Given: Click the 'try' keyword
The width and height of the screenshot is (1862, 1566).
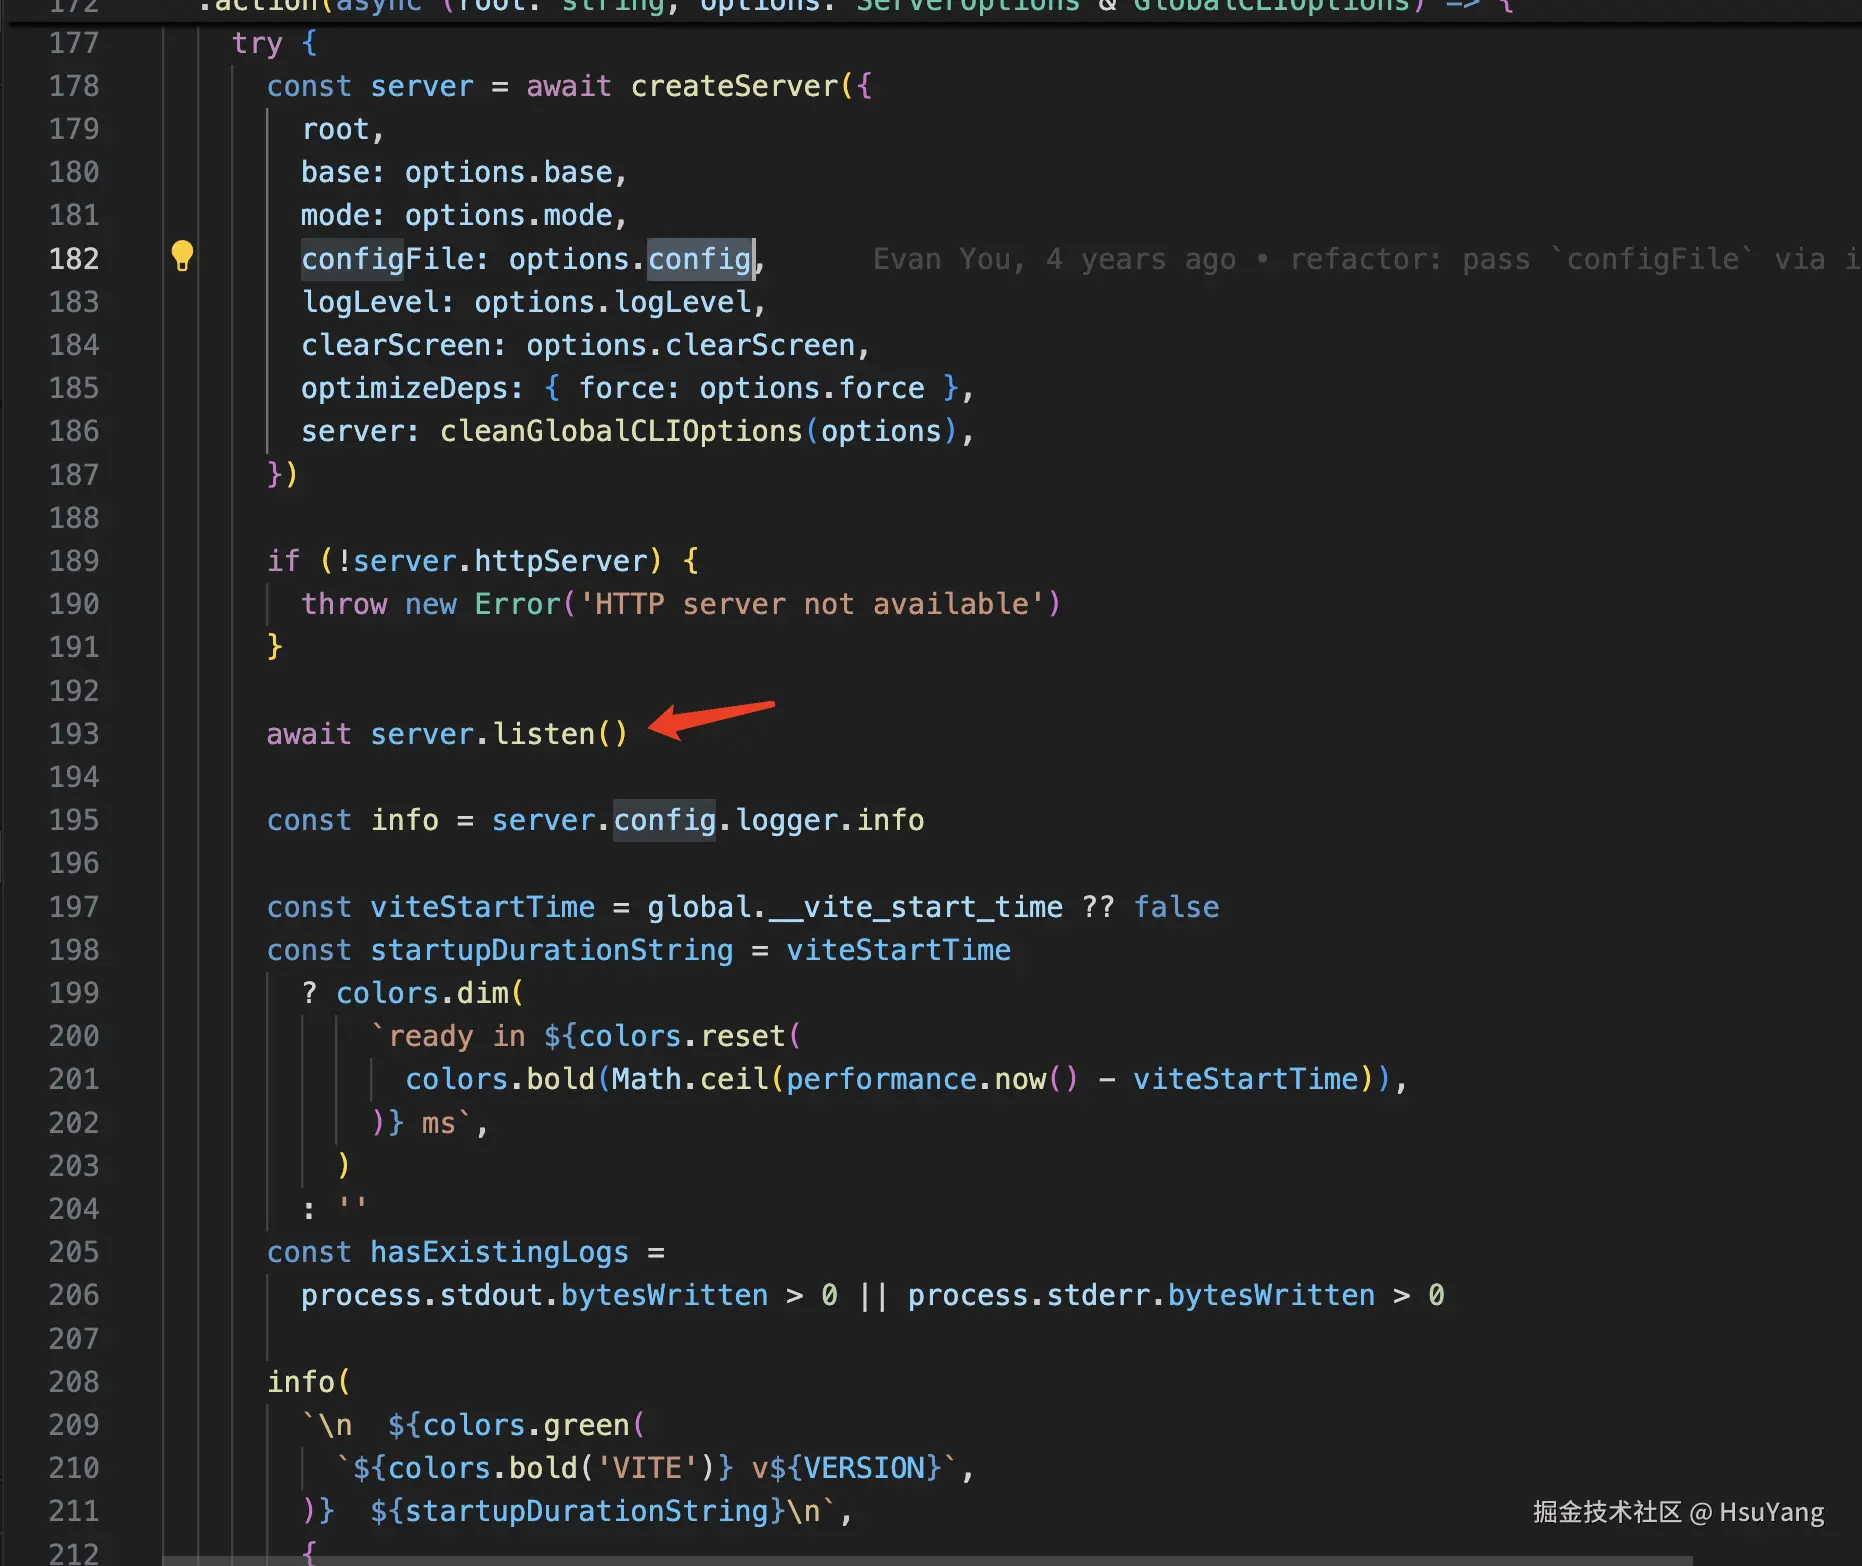Looking at the screenshot, I should click(x=257, y=43).
